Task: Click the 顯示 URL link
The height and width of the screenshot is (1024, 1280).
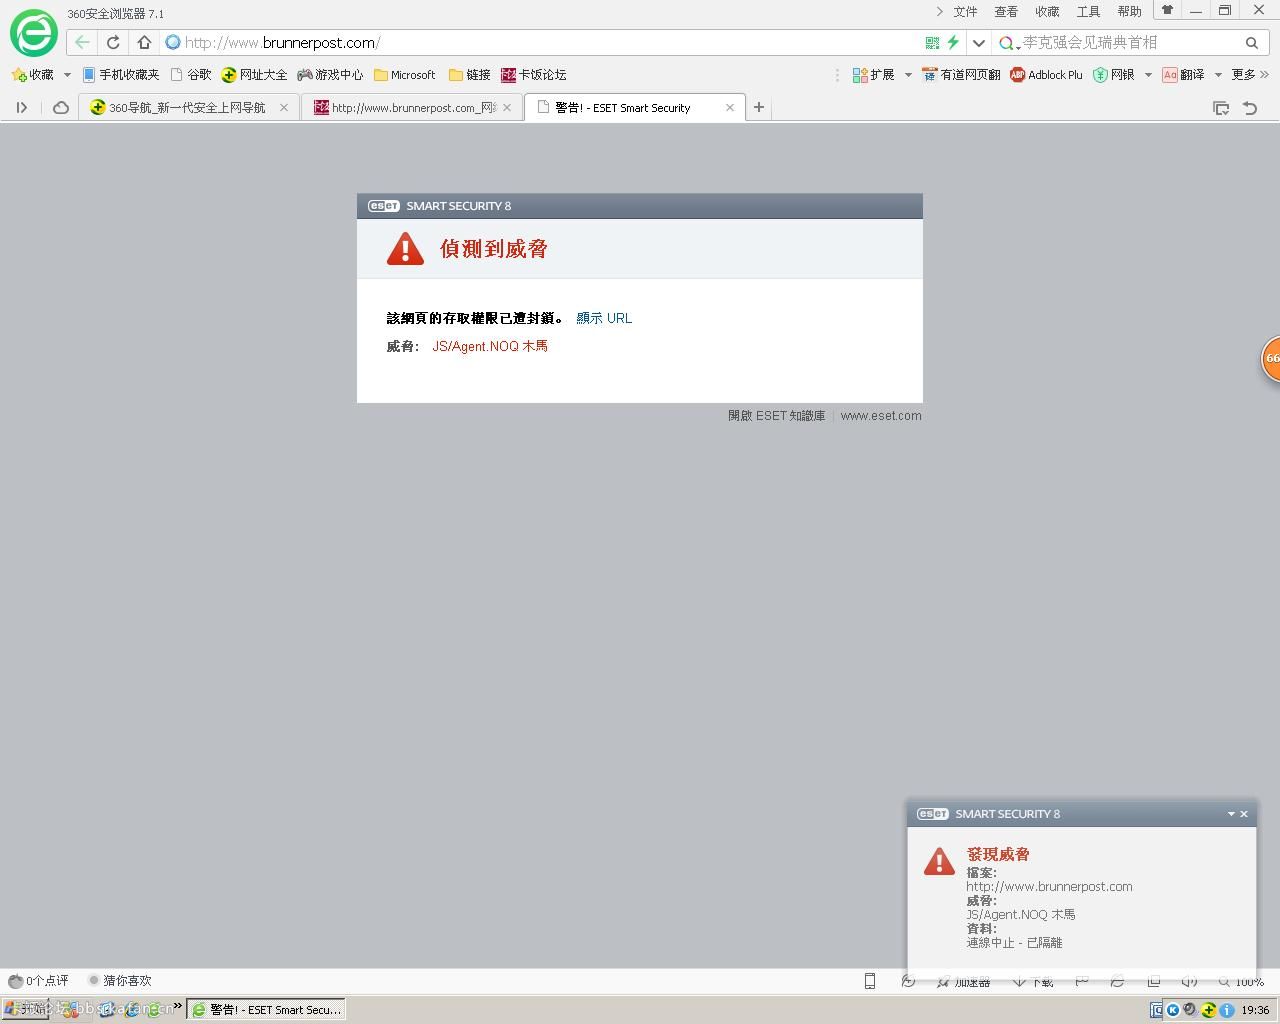Action: click(x=604, y=318)
